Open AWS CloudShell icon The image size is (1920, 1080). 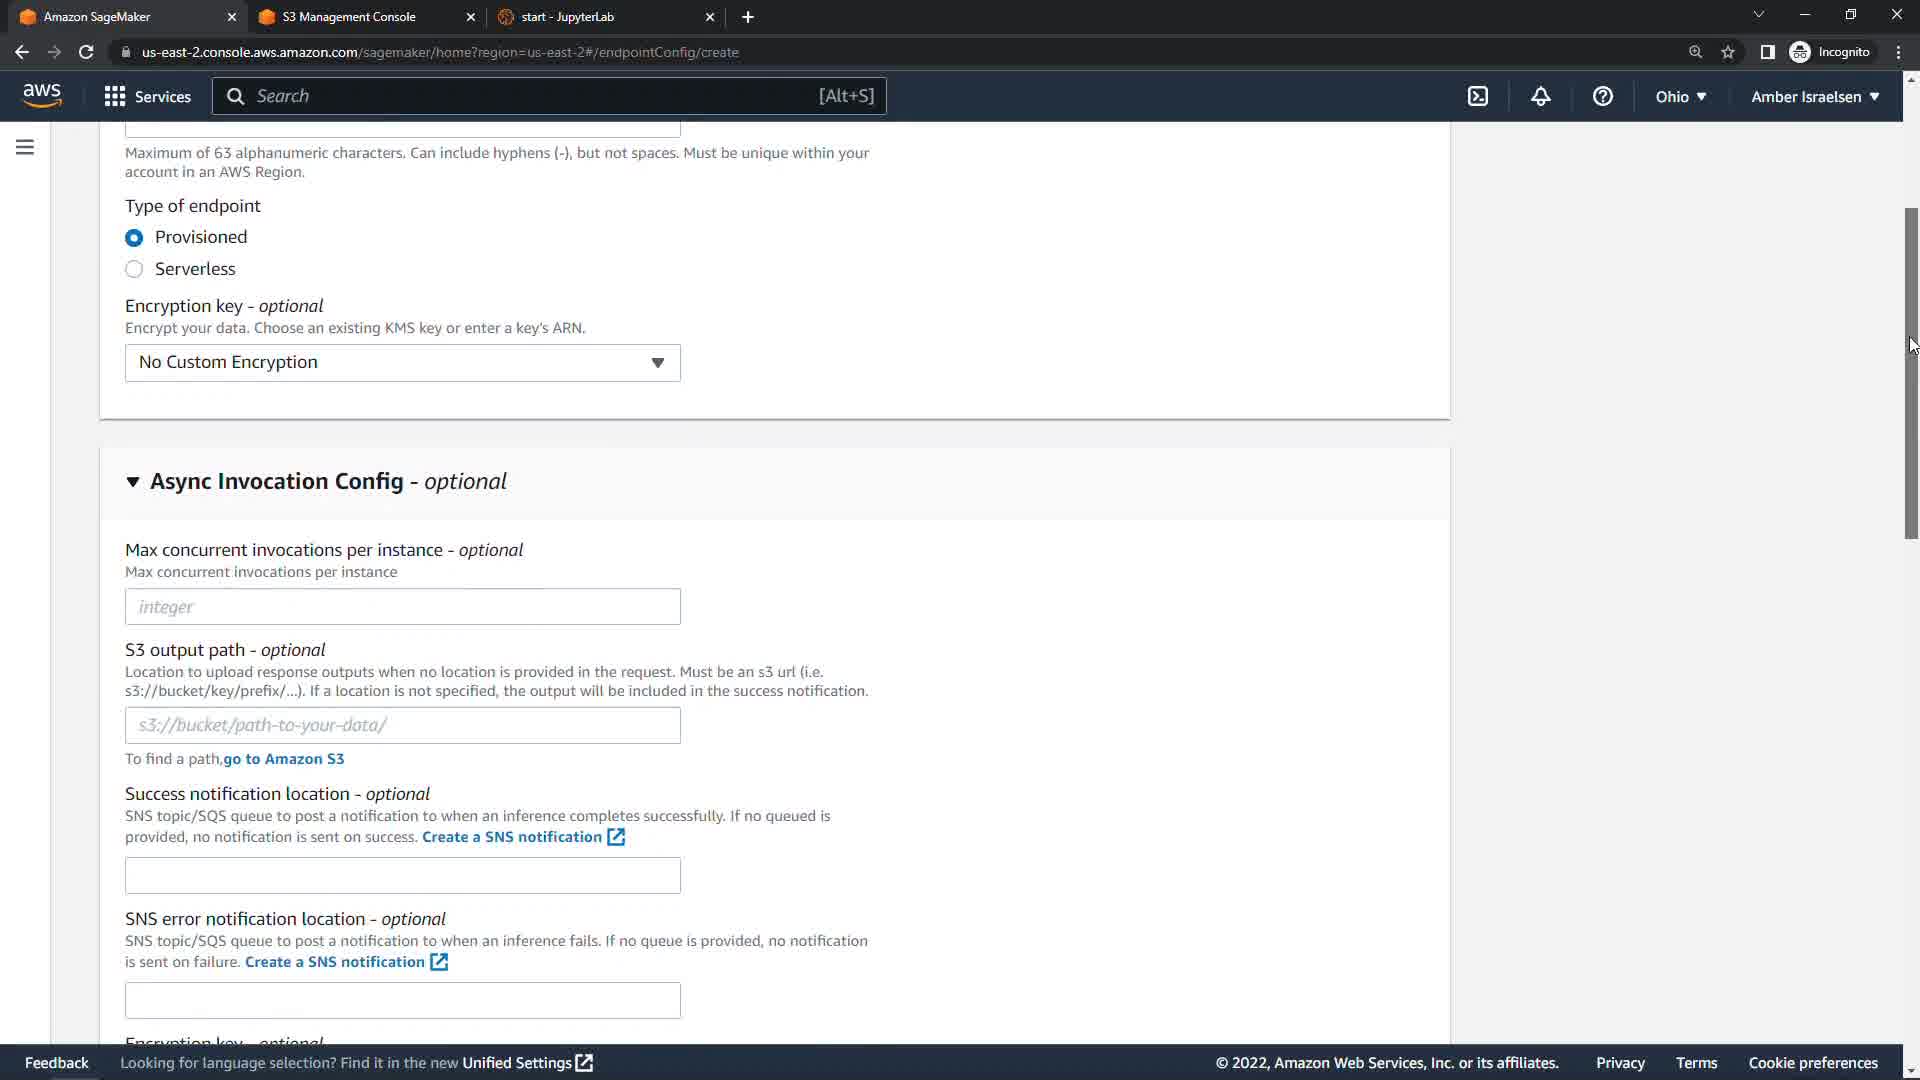(1477, 96)
